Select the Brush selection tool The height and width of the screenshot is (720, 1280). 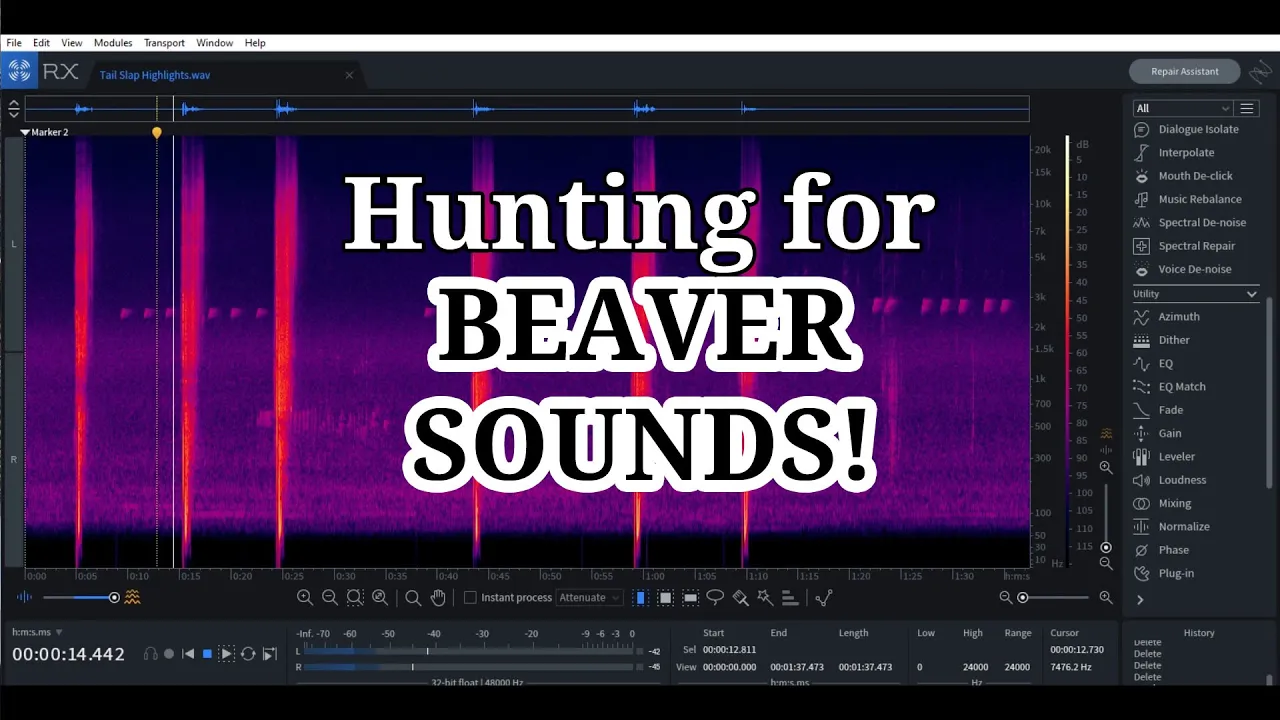pos(740,597)
